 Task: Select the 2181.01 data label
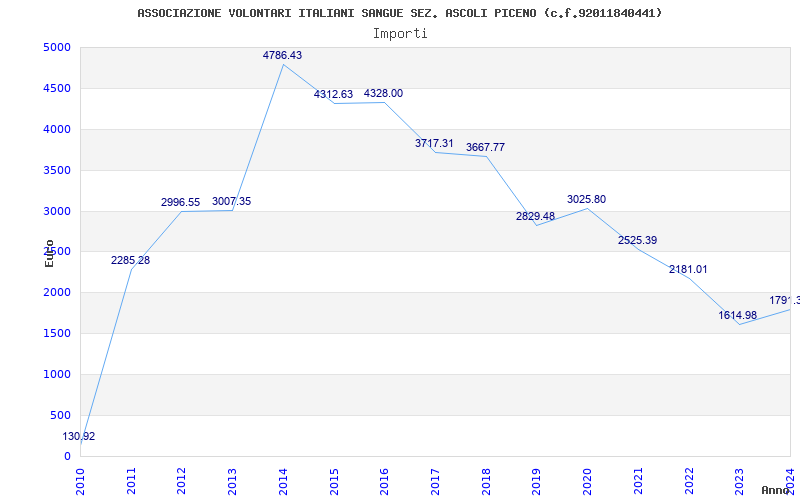pyautogui.click(x=688, y=269)
